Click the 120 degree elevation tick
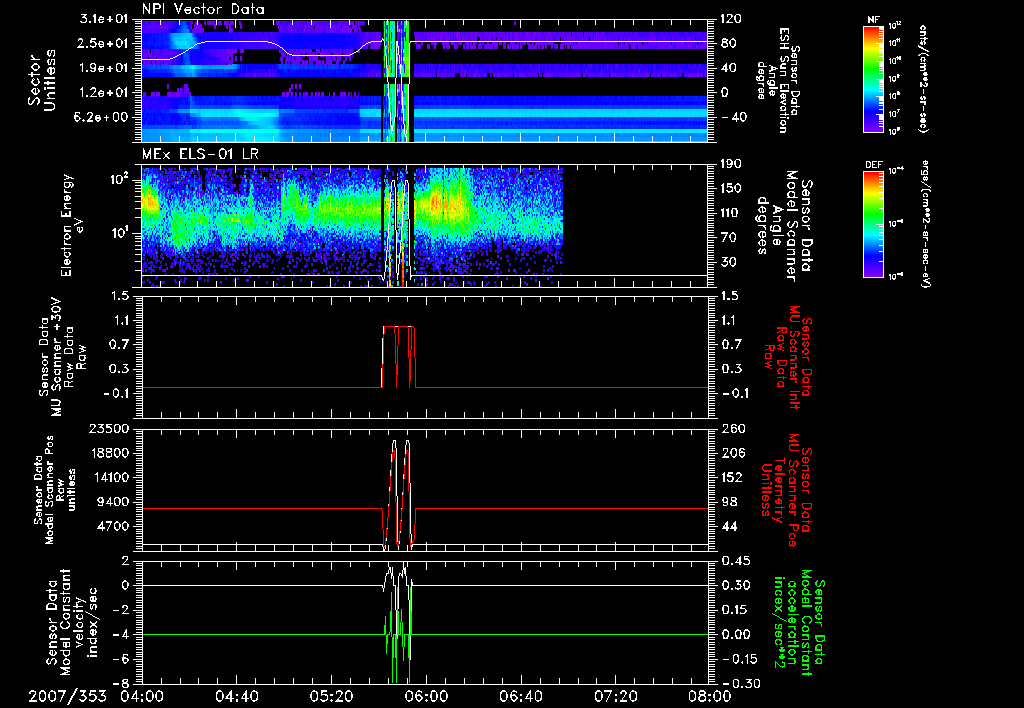Screen dimensions: 1024x708 pyautogui.click(x=731, y=19)
